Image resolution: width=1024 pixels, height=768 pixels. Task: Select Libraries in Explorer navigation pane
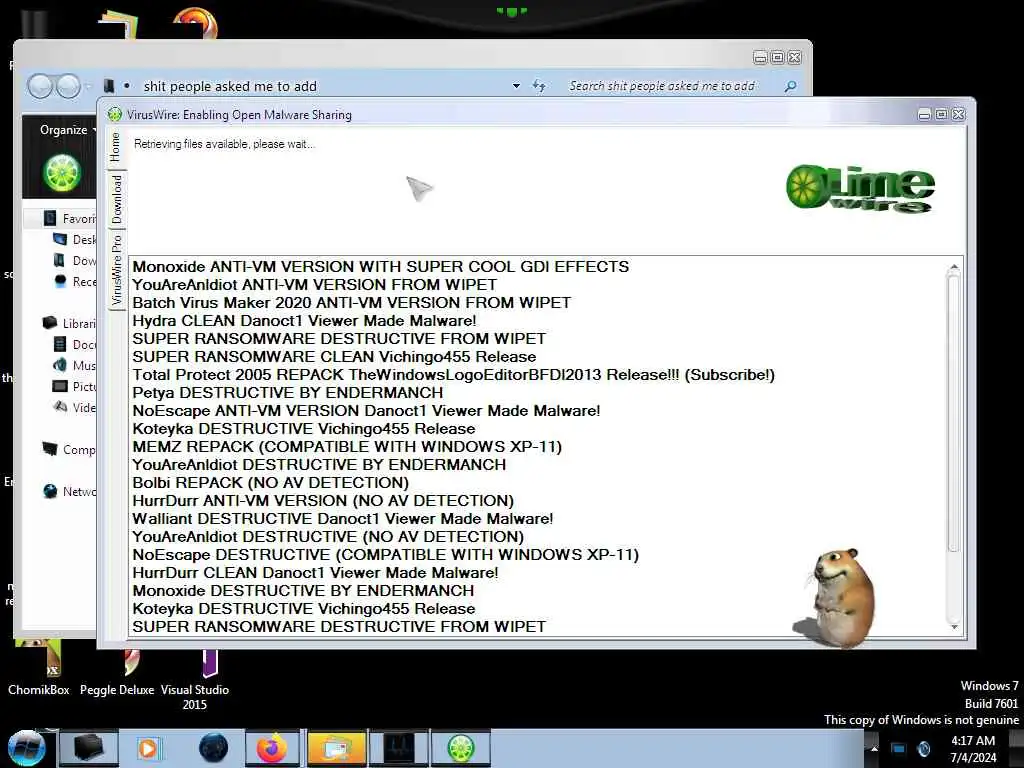pos(69,323)
